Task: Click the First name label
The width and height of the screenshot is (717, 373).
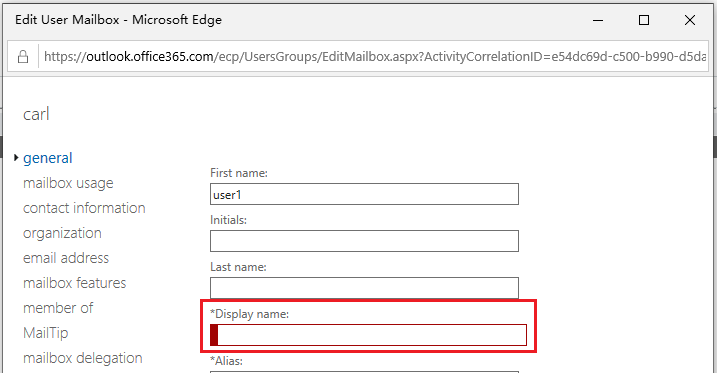Action: [x=239, y=173]
